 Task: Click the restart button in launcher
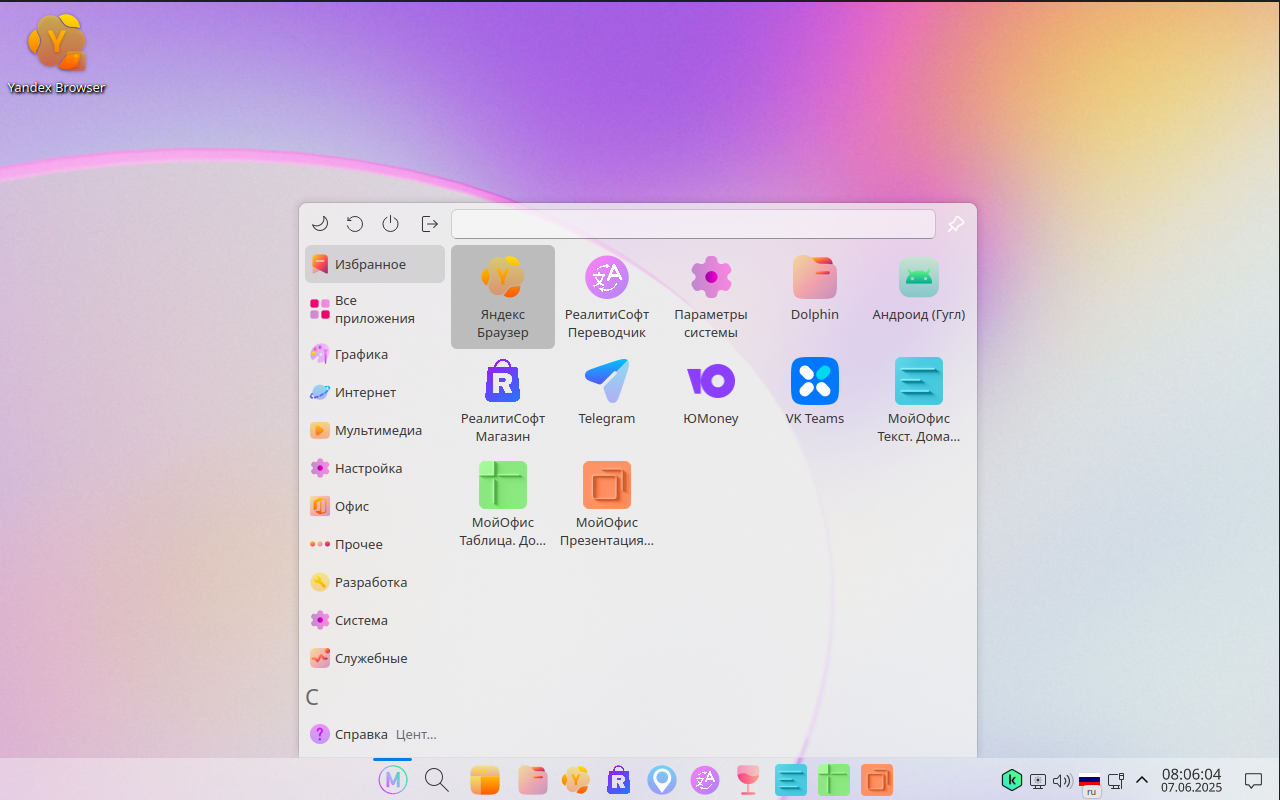355,224
